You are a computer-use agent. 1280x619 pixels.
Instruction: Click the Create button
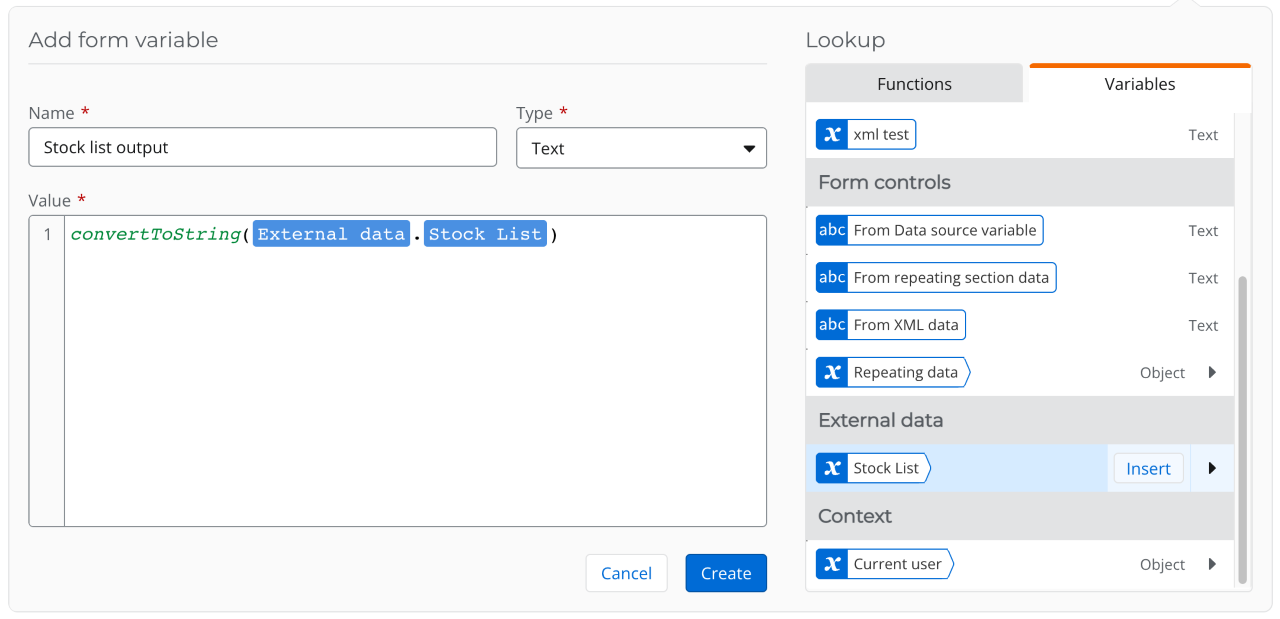(x=726, y=573)
